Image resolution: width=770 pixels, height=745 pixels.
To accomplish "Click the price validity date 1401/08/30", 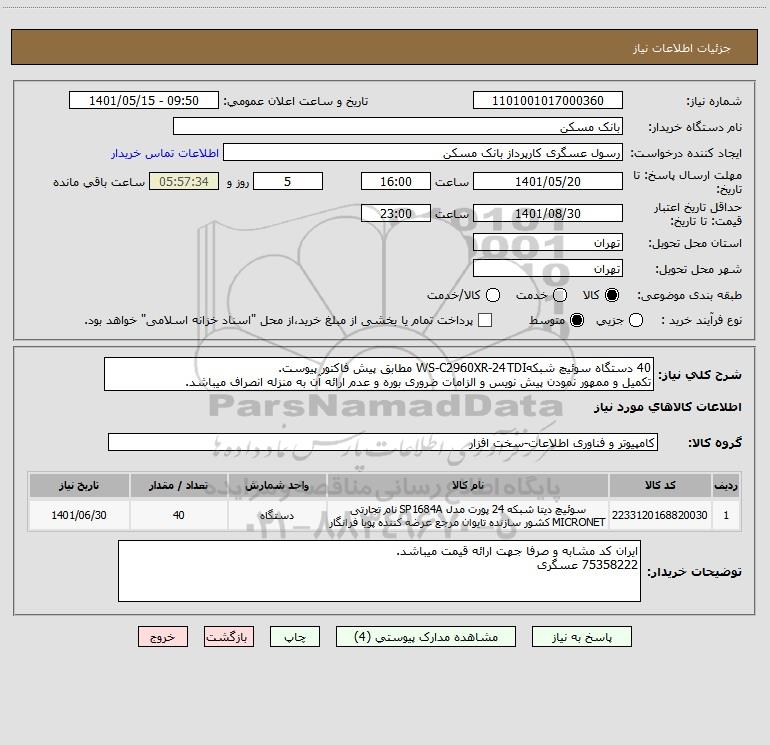I will coord(548,213).
